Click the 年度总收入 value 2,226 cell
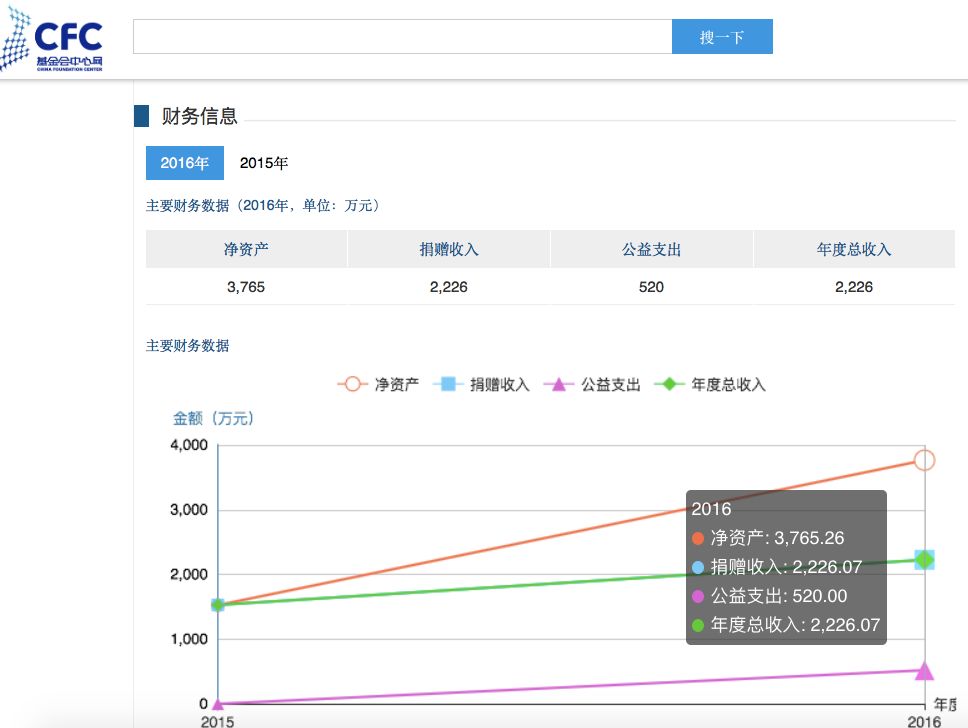This screenshot has width=968, height=728. tap(854, 287)
